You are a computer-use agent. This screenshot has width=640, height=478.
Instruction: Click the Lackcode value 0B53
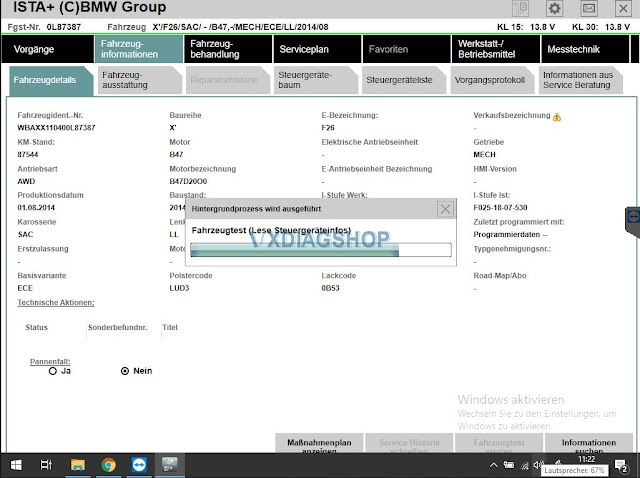(x=330, y=288)
